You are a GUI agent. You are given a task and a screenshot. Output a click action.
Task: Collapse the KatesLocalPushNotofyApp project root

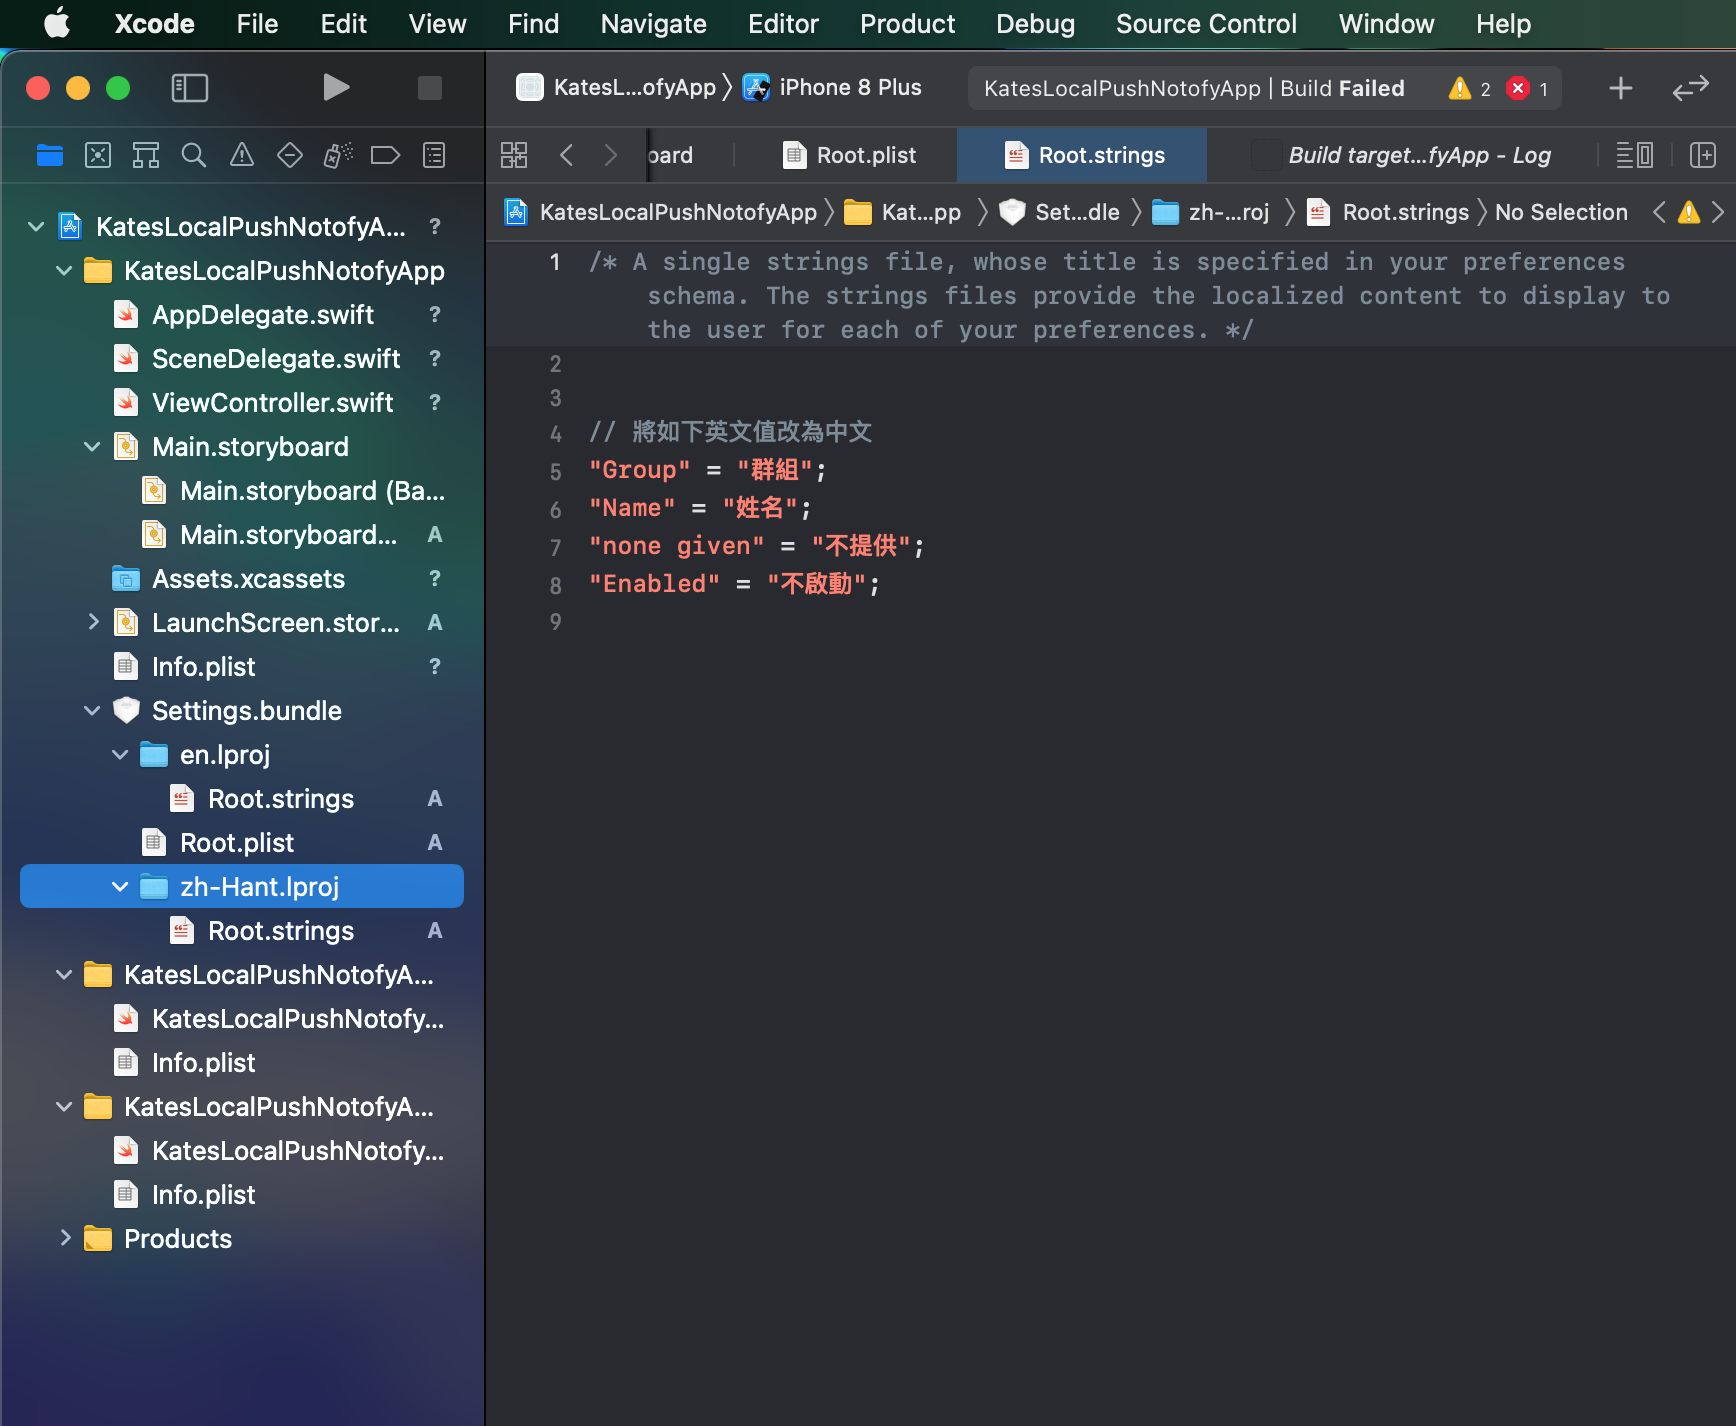pyautogui.click(x=36, y=227)
